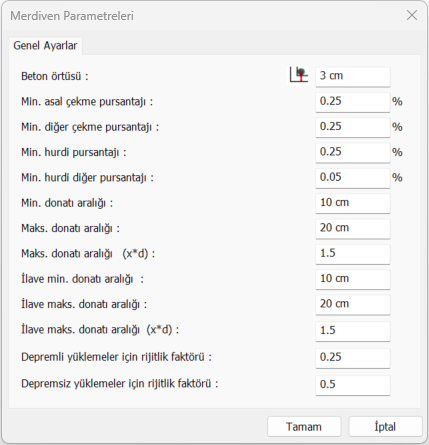The width and height of the screenshot is (429, 445).
Task: Select the Genel Ayarlar tab
Action: [45, 46]
